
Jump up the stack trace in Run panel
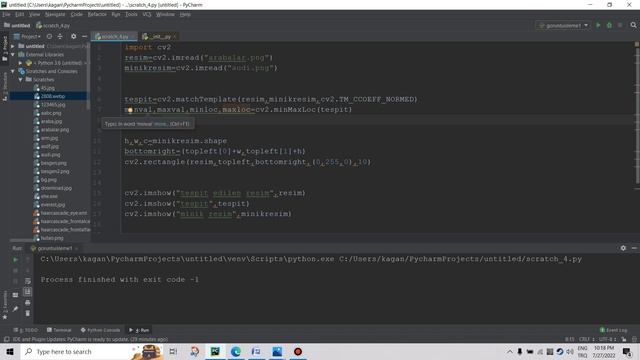(27, 260)
